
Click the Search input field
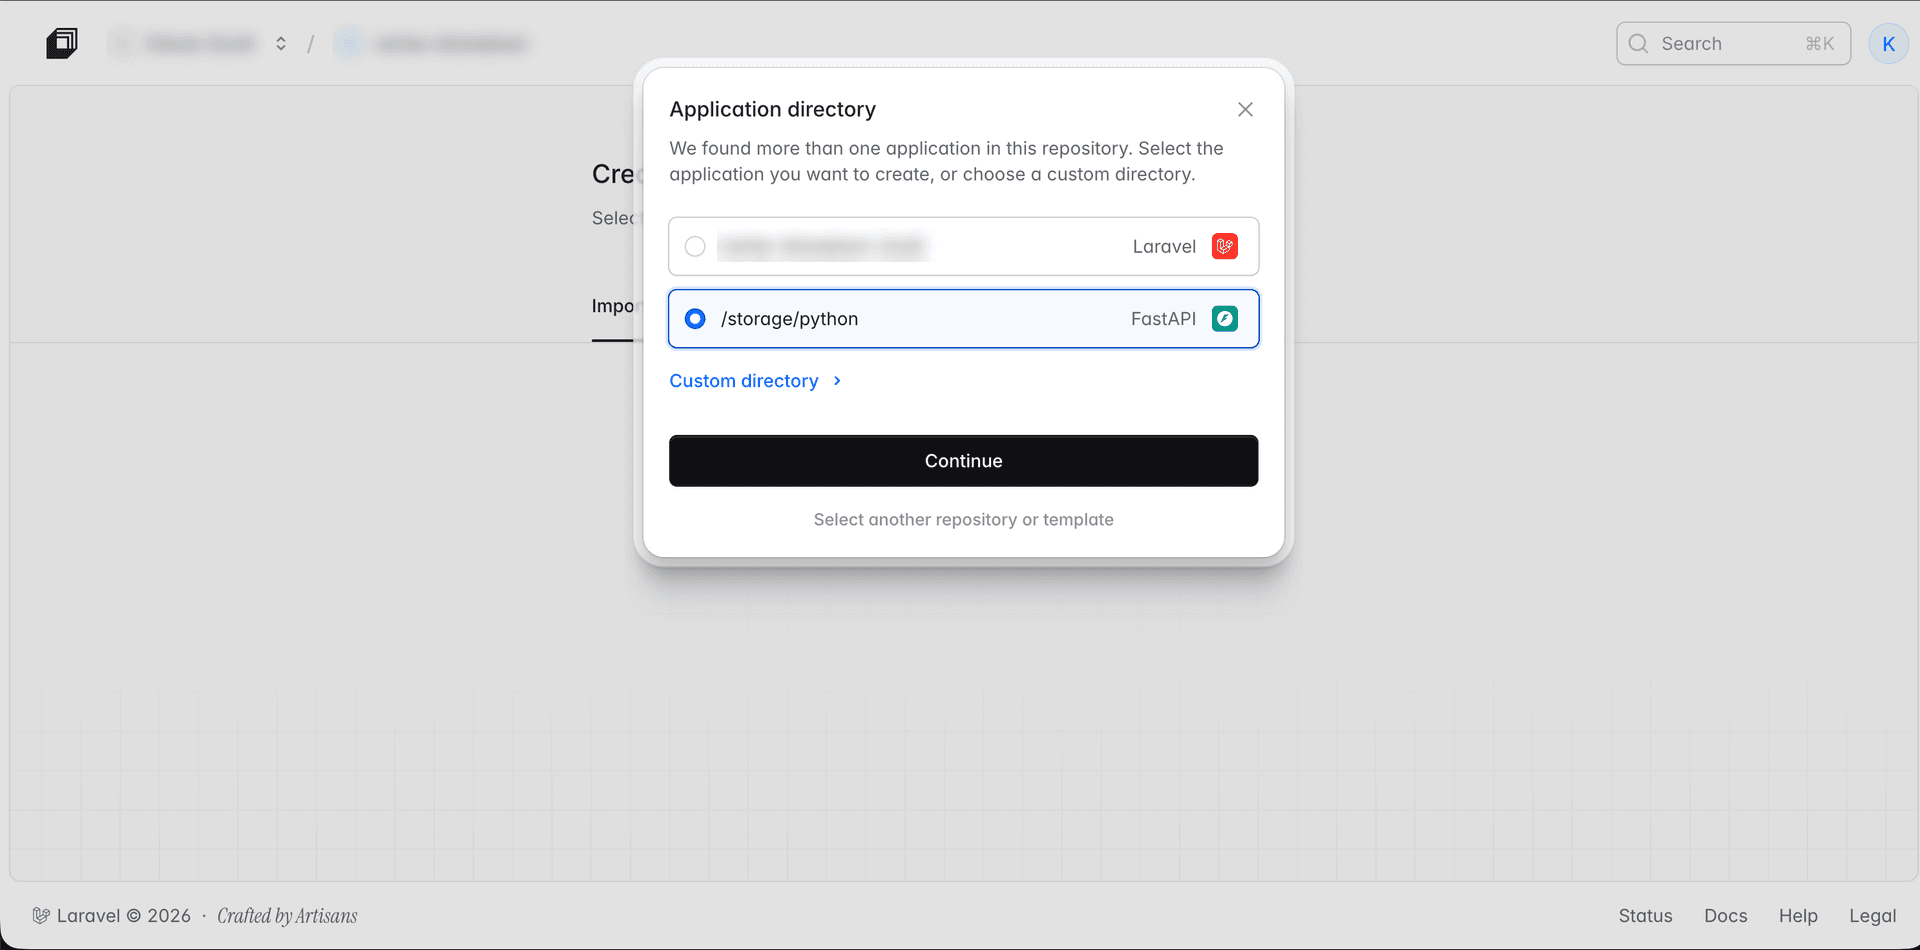1733,44
